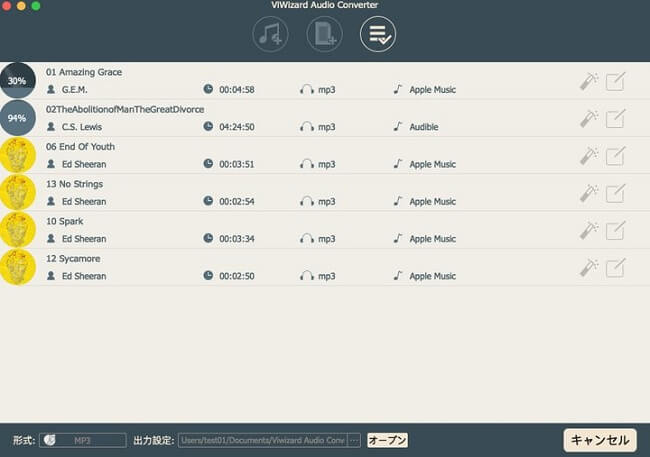The image size is (650, 457).
Task: Click End Of Youth album thumbnail
Action: tap(17, 155)
